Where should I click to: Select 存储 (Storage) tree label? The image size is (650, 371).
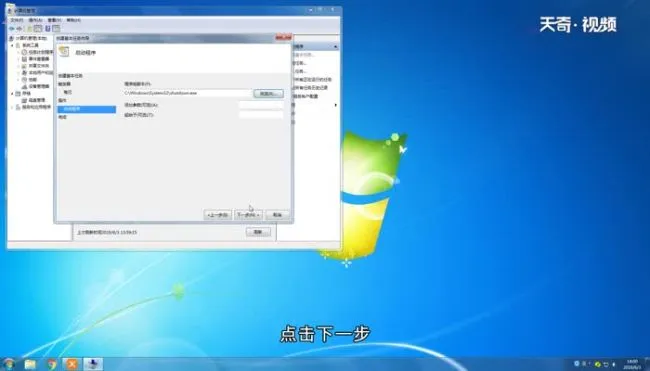coord(27,93)
